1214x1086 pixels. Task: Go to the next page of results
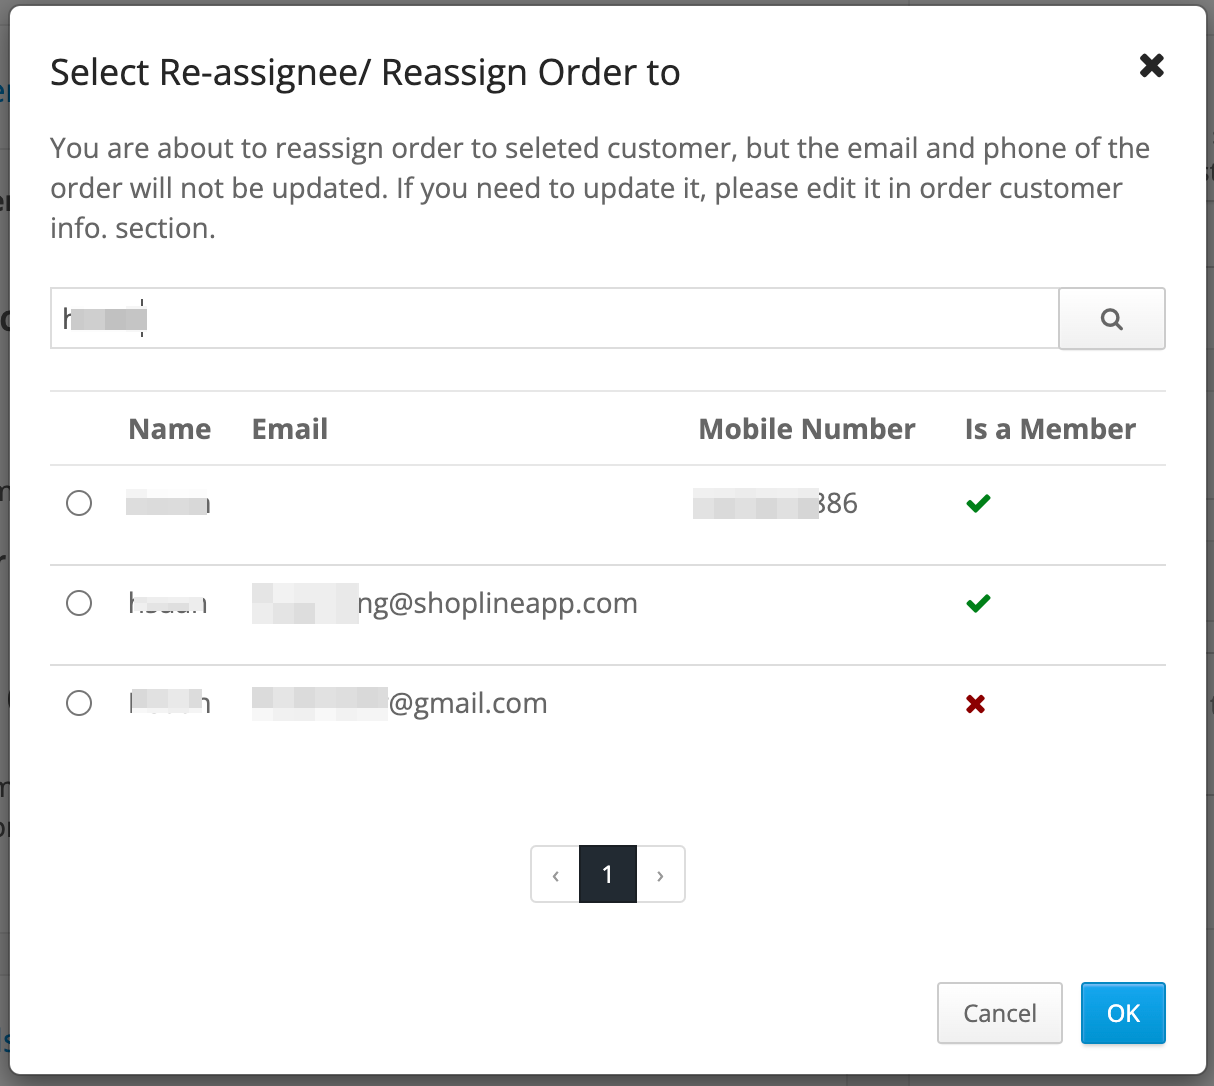tap(660, 875)
